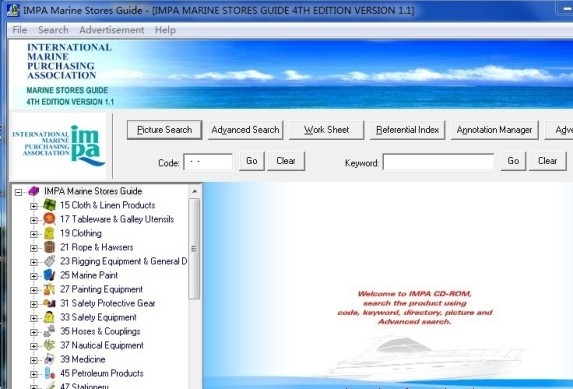Viewport: 573px width, 389px height.
Task: Expand the 27 Painting Equipment branch
Action: (x=34, y=290)
